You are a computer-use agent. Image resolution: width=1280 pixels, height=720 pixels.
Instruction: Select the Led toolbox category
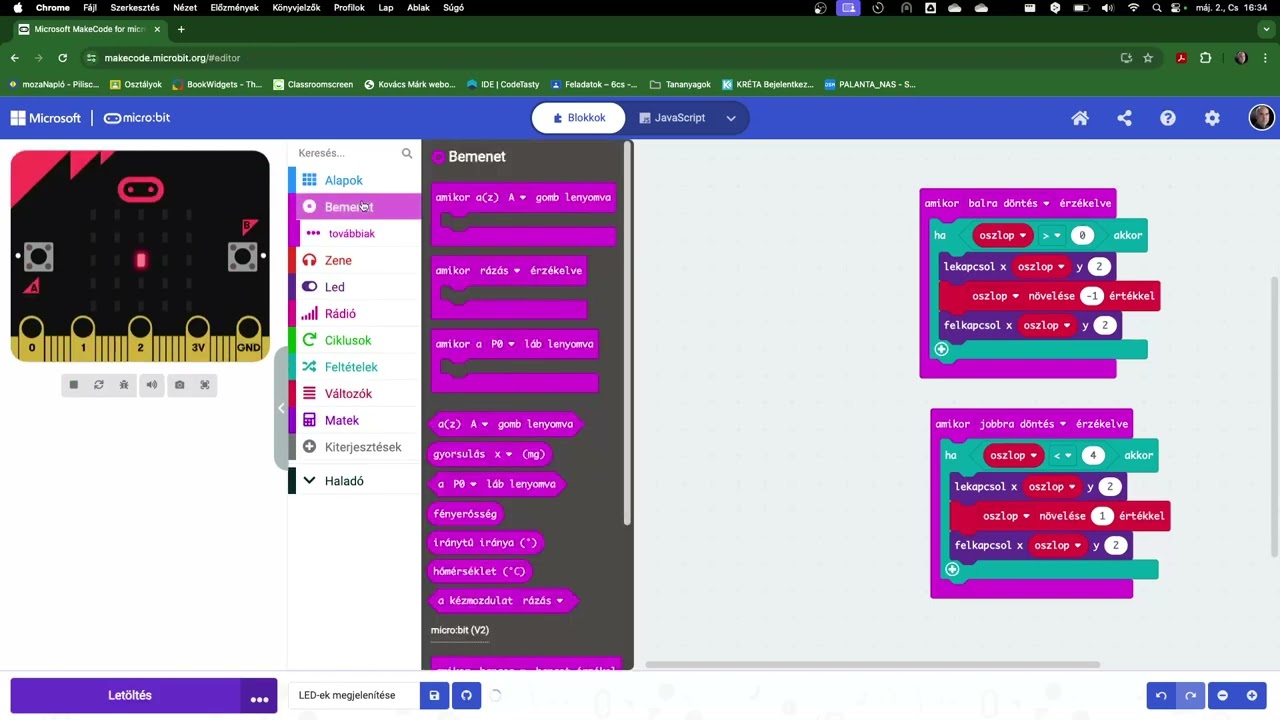[355, 287]
